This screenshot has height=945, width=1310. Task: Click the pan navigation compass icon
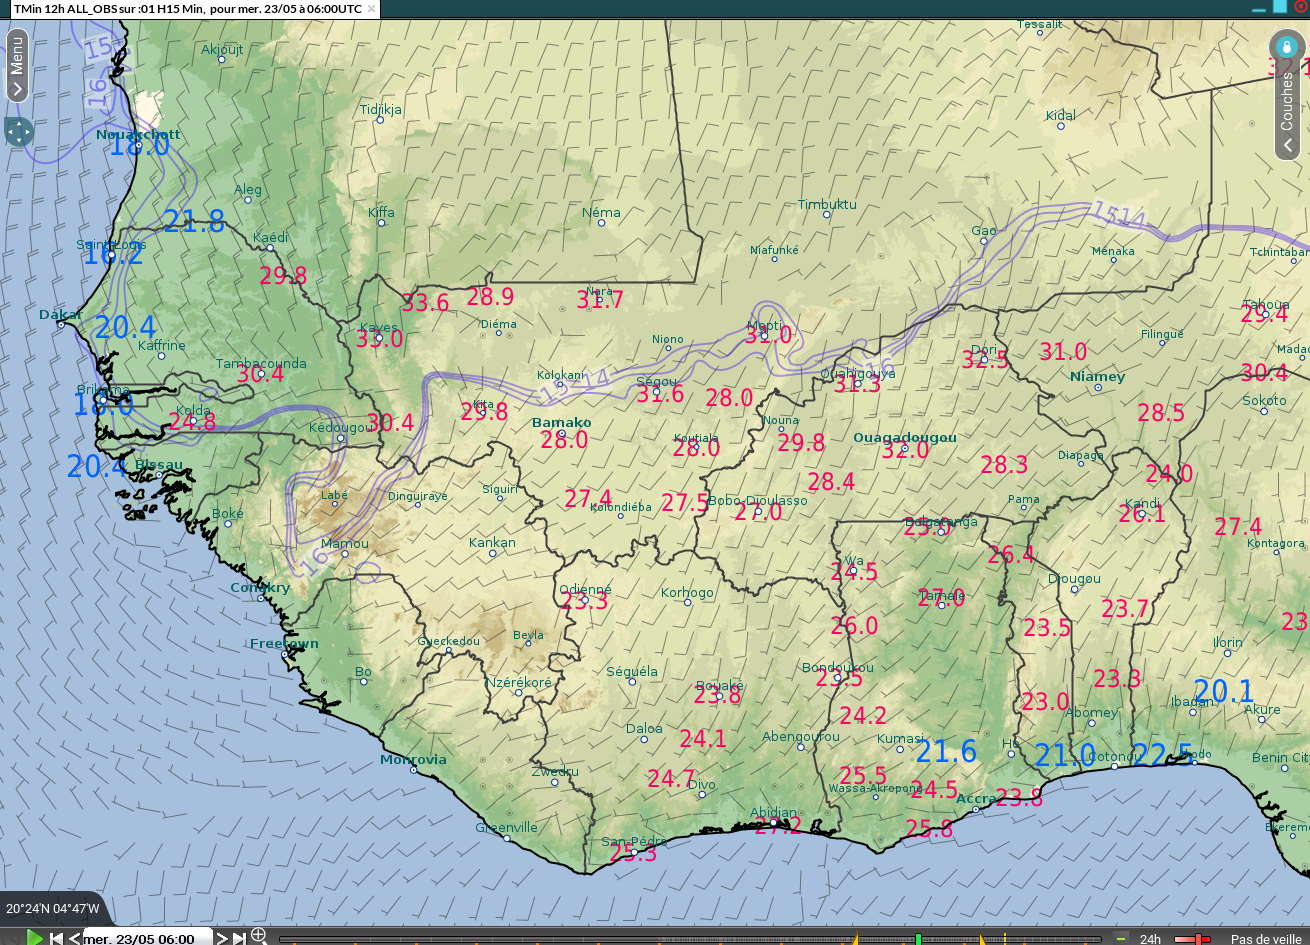tap(19, 131)
